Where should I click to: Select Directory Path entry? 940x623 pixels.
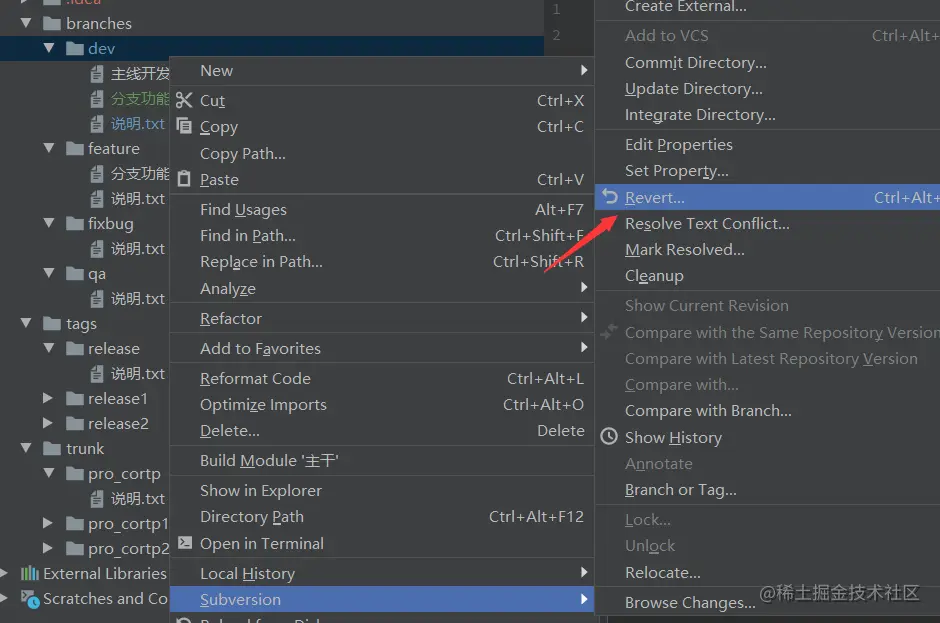(382, 516)
